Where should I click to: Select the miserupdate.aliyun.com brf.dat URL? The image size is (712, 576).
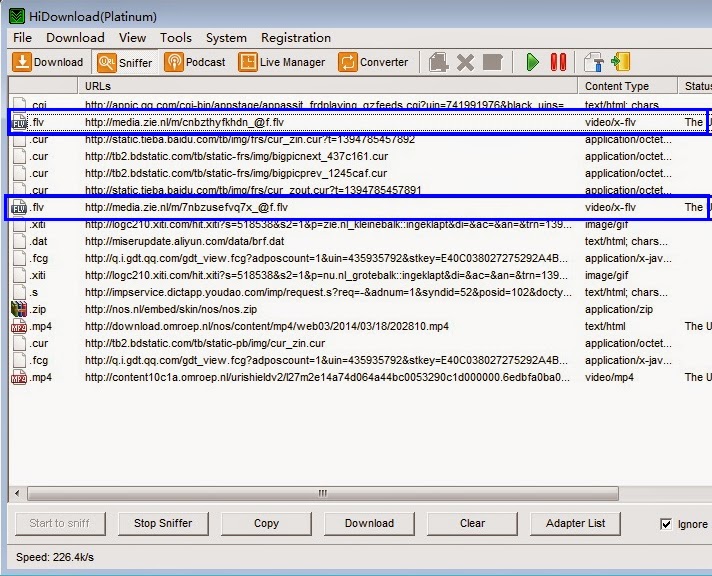[184, 241]
